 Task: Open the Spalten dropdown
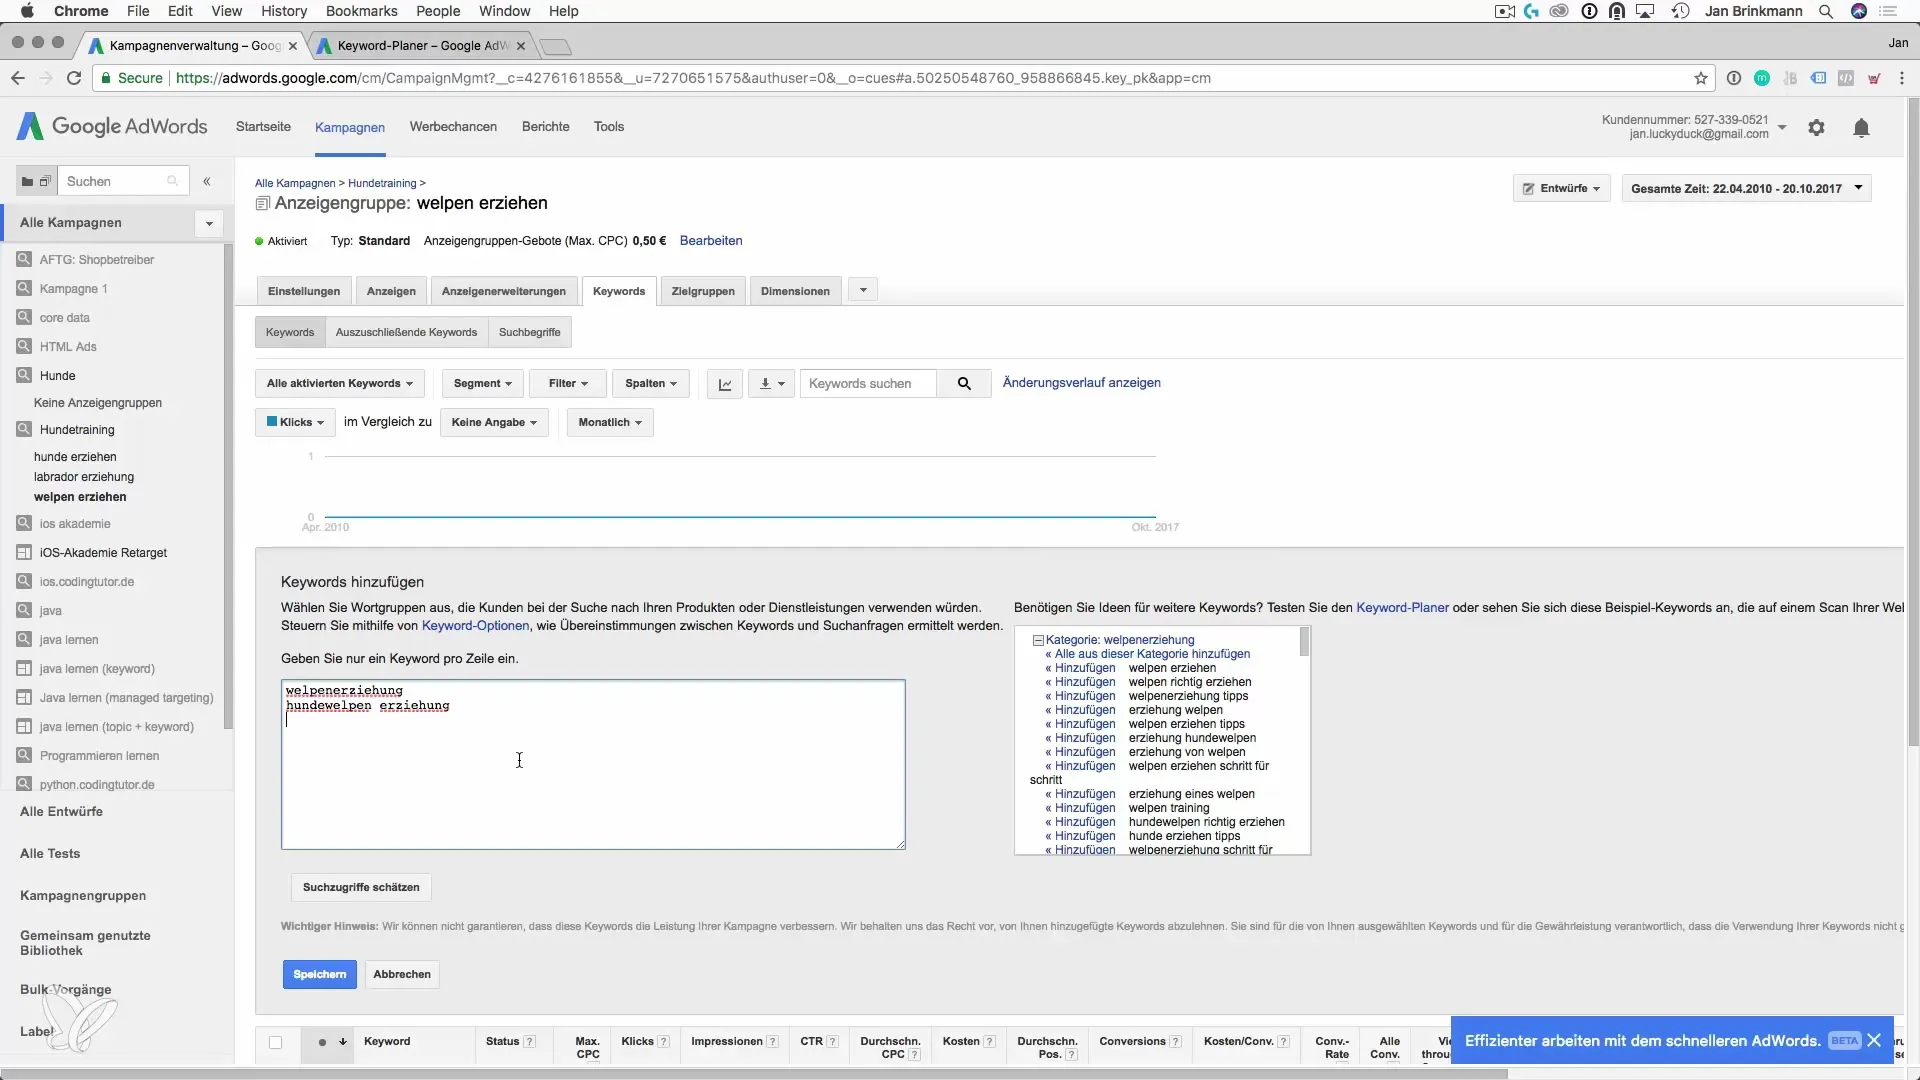(x=651, y=384)
